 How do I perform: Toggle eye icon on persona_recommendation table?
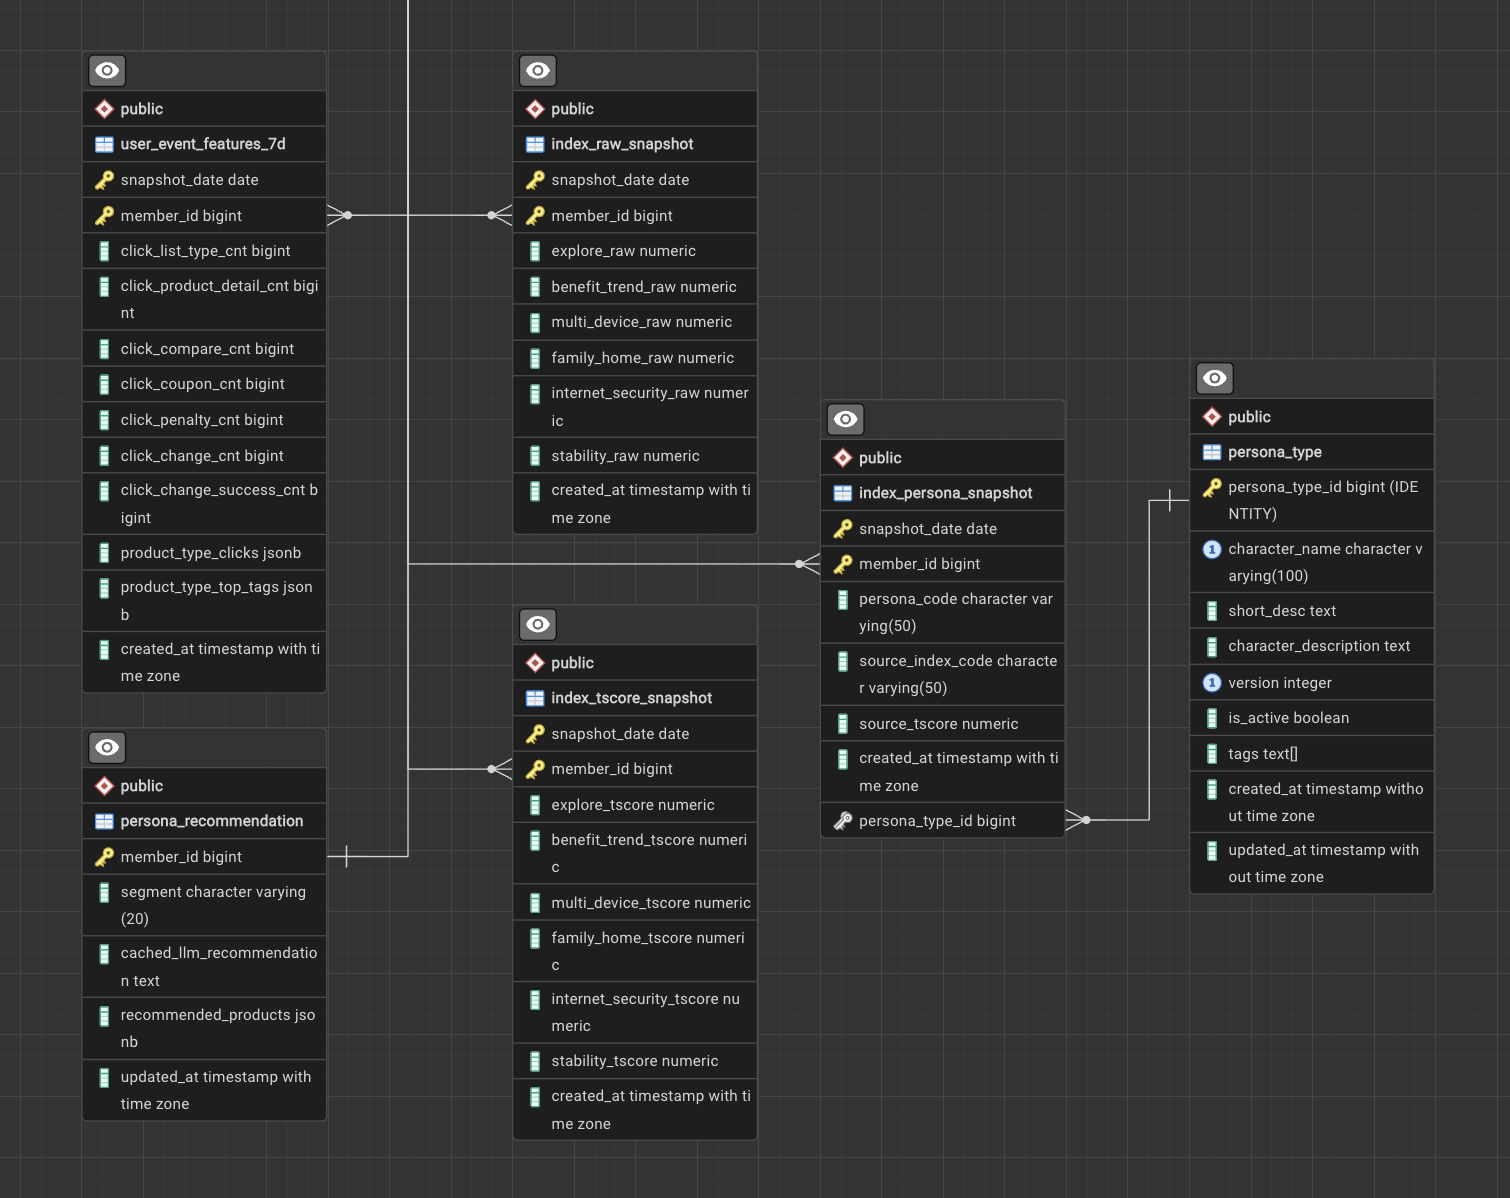pyautogui.click(x=107, y=748)
